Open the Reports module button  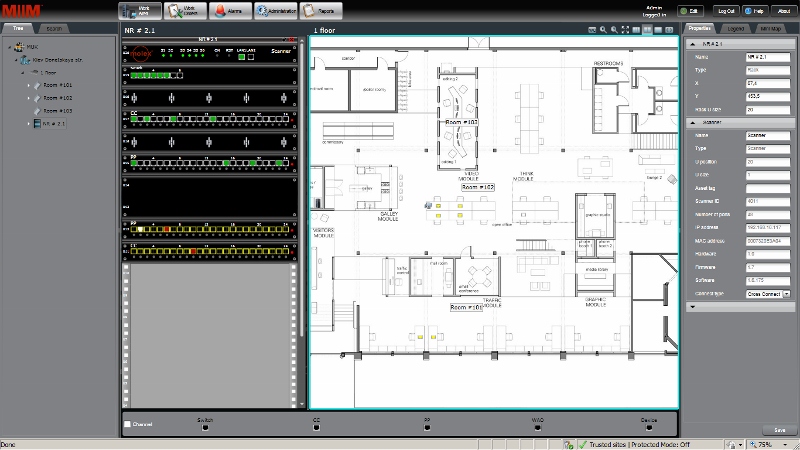coord(321,11)
